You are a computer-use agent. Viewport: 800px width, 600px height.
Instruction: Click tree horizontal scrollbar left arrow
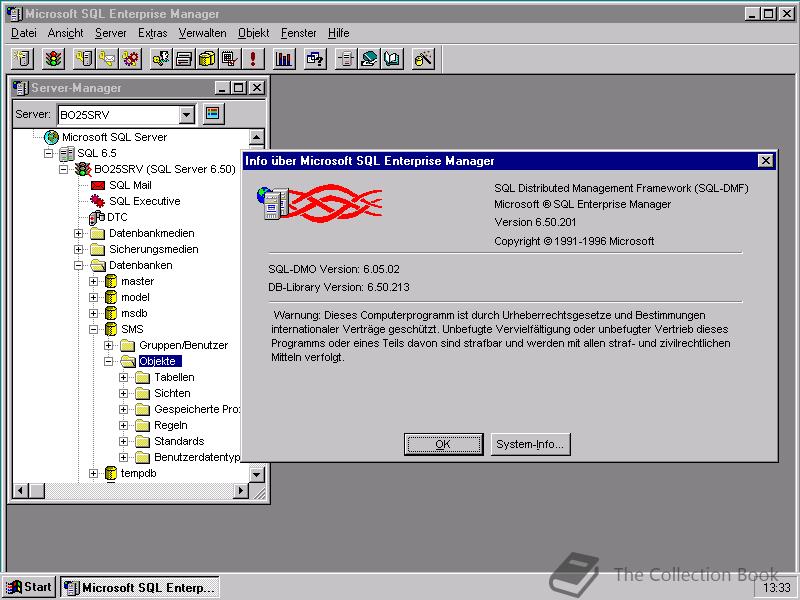[x=20, y=491]
